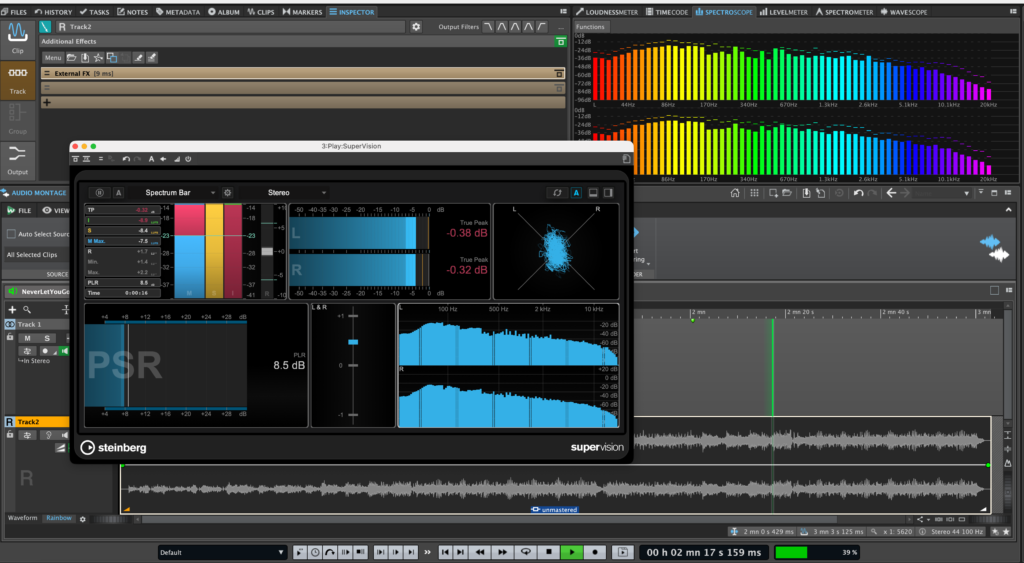Image resolution: width=1024 pixels, height=563 pixels.
Task: Open the View tab in Audio Montage
Action: (56, 210)
